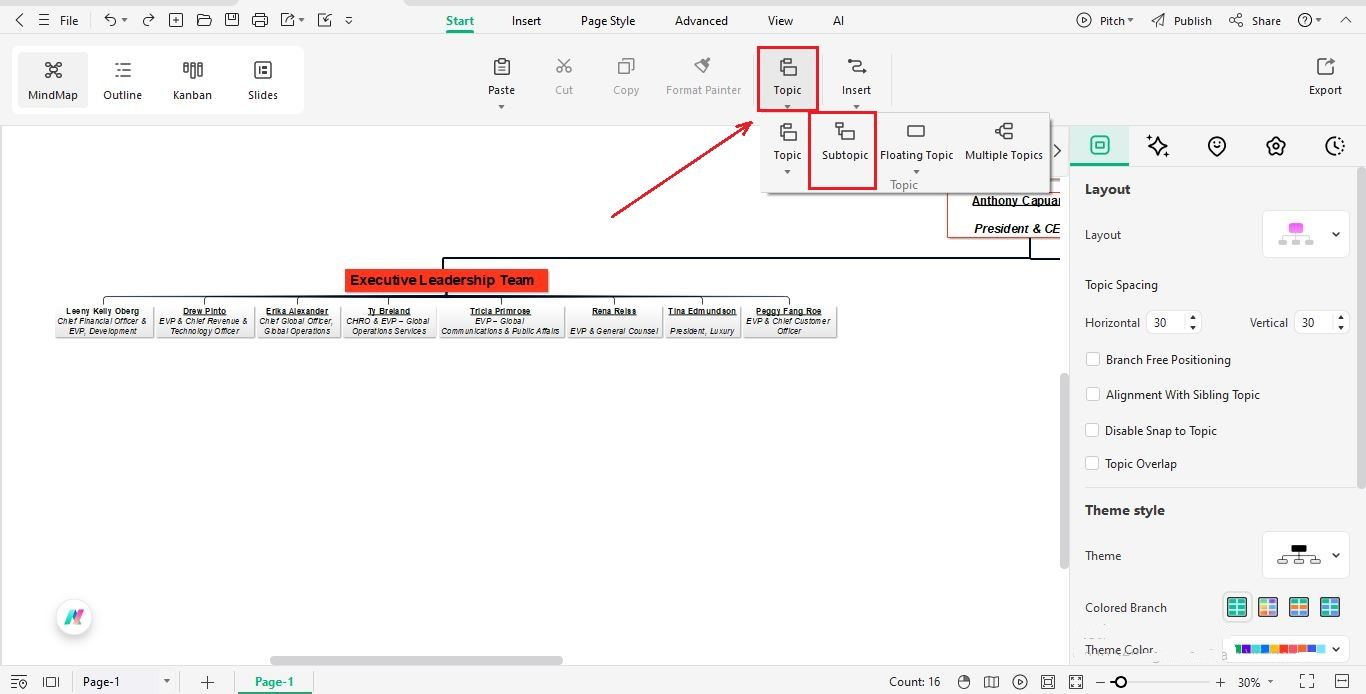
Task: Click the play presentation icon in status bar
Action: pyautogui.click(x=1020, y=682)
